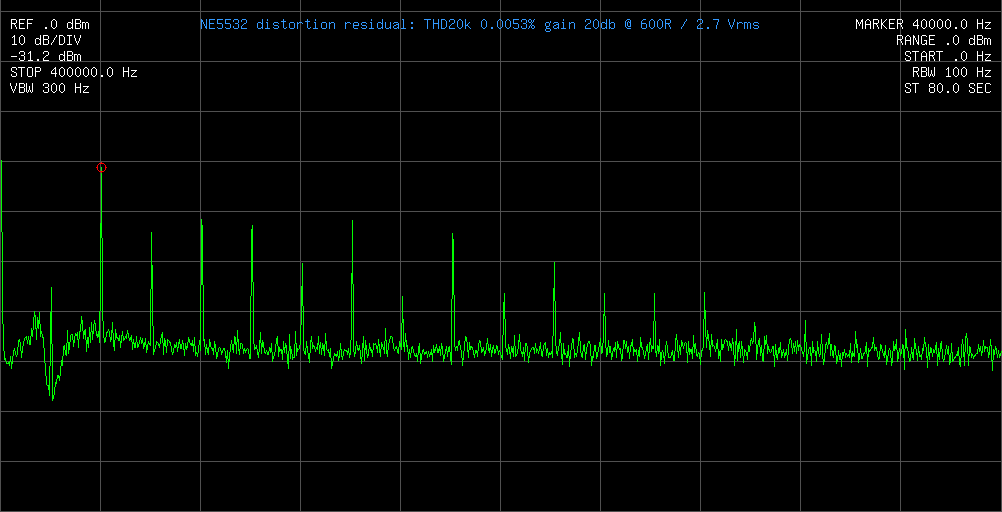Select the 10 dB/DIV scale label

[x=46, y=41]
